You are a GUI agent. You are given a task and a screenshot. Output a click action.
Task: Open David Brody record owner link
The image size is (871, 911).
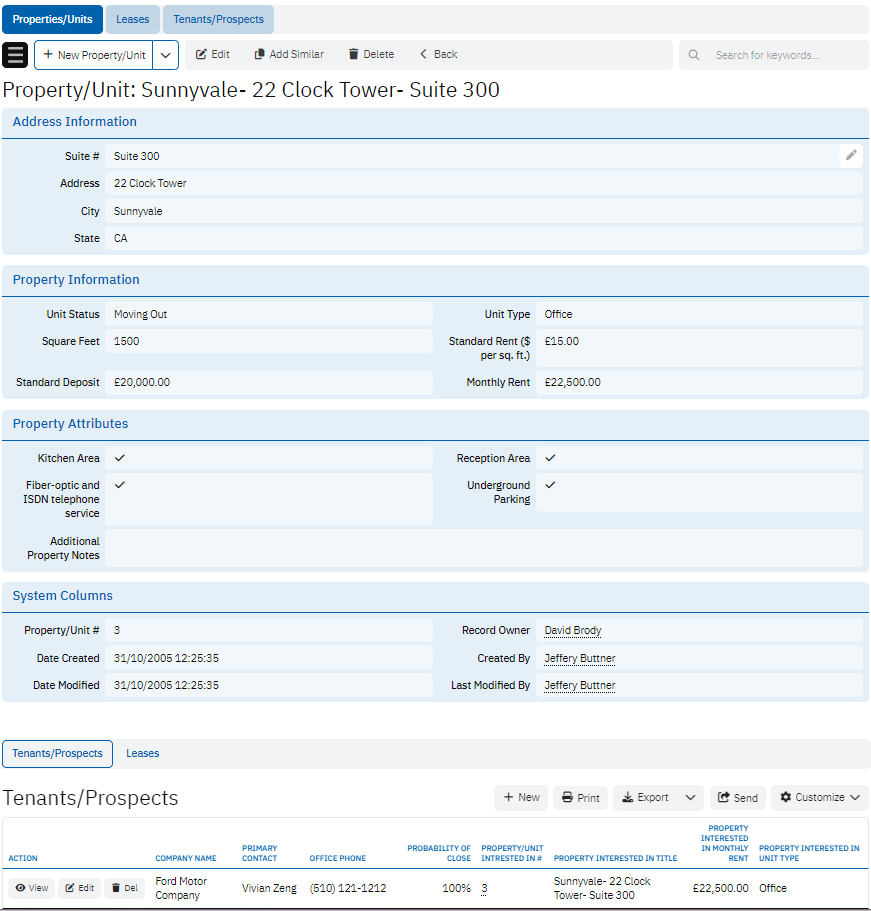[x=573, y=631]
